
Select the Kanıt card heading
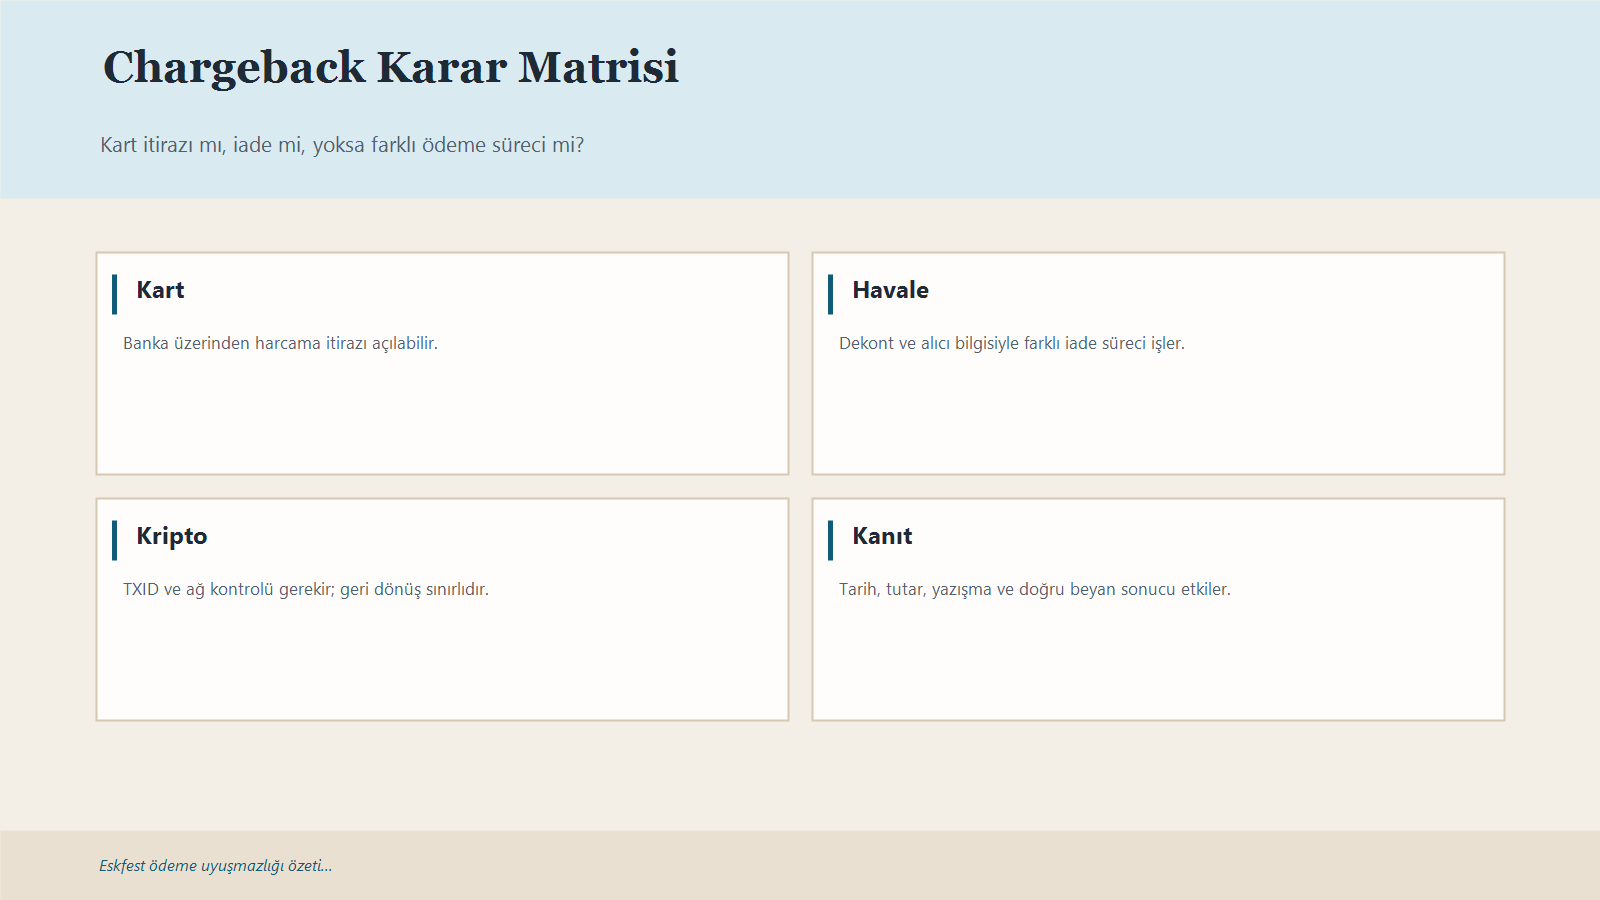click(882, 536)
